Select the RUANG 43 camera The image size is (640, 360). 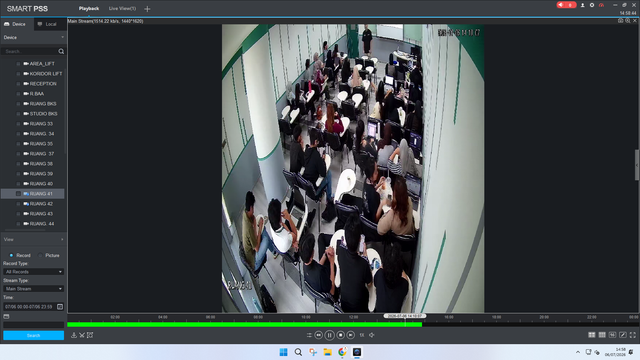click(41, 213)
